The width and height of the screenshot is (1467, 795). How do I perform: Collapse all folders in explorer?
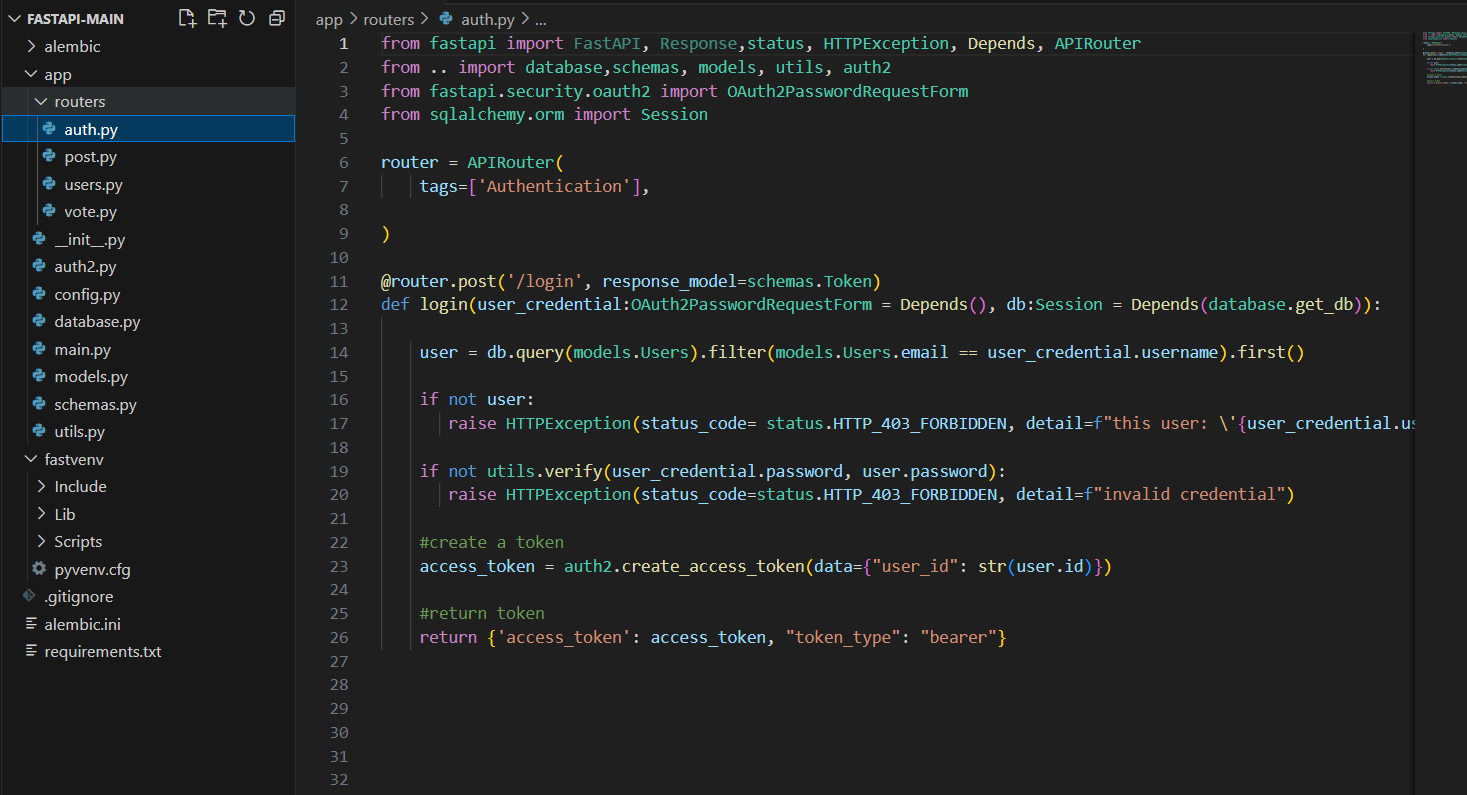pyautogui.click(x=277, y=17)
